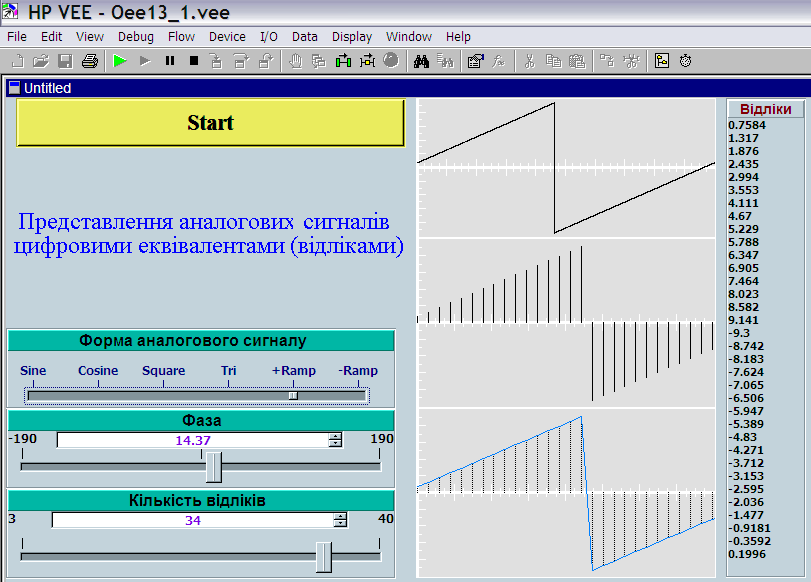Select Square signal shape label
This screenshot has height=582, width=811.
coord(163,370)
